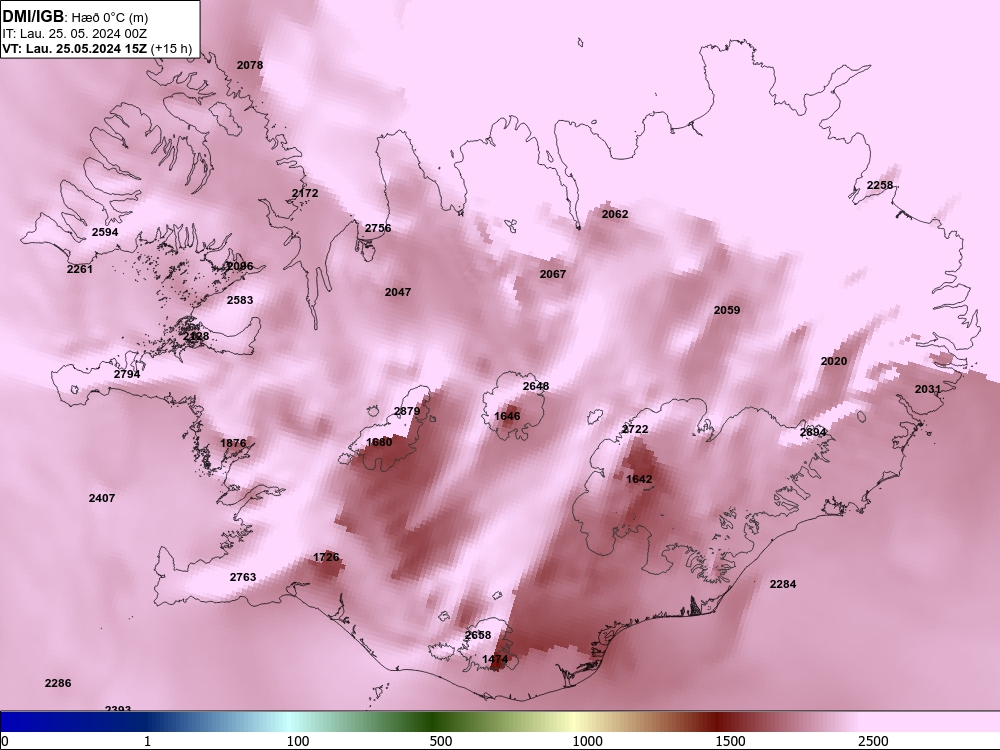Click the 1646 height value
This screenshot has width=1000, height=750.
tap(507, 416)
